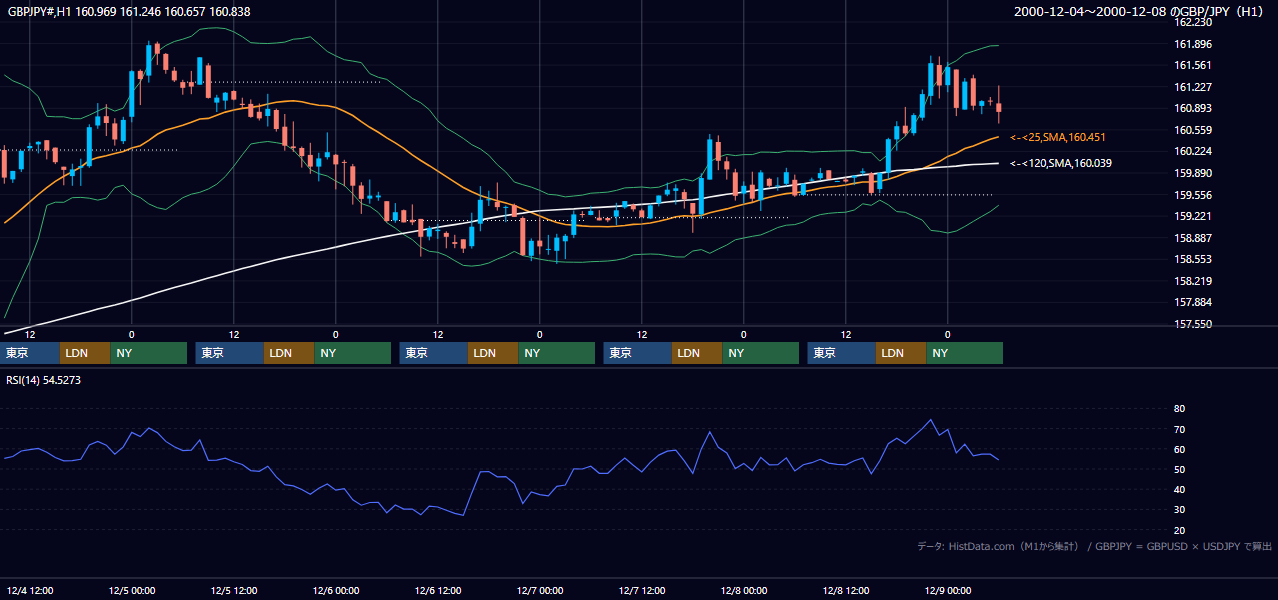Select the 東京 session box on 12/7

pos(638,353)
